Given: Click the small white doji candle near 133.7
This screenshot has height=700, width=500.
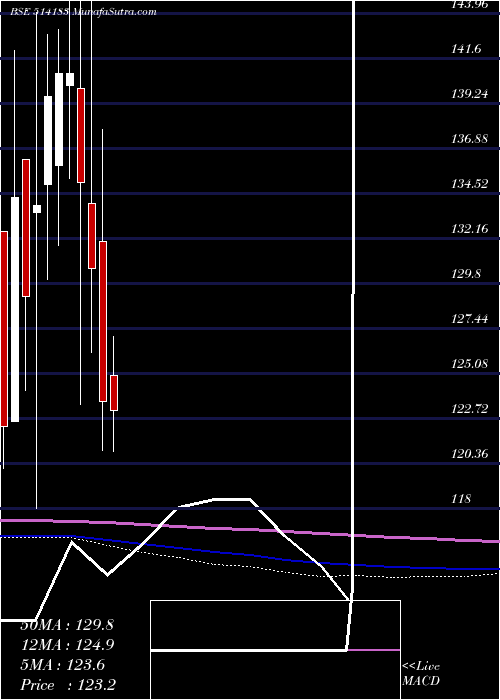Looking at the screenshot, I should [x=37, y=209].
